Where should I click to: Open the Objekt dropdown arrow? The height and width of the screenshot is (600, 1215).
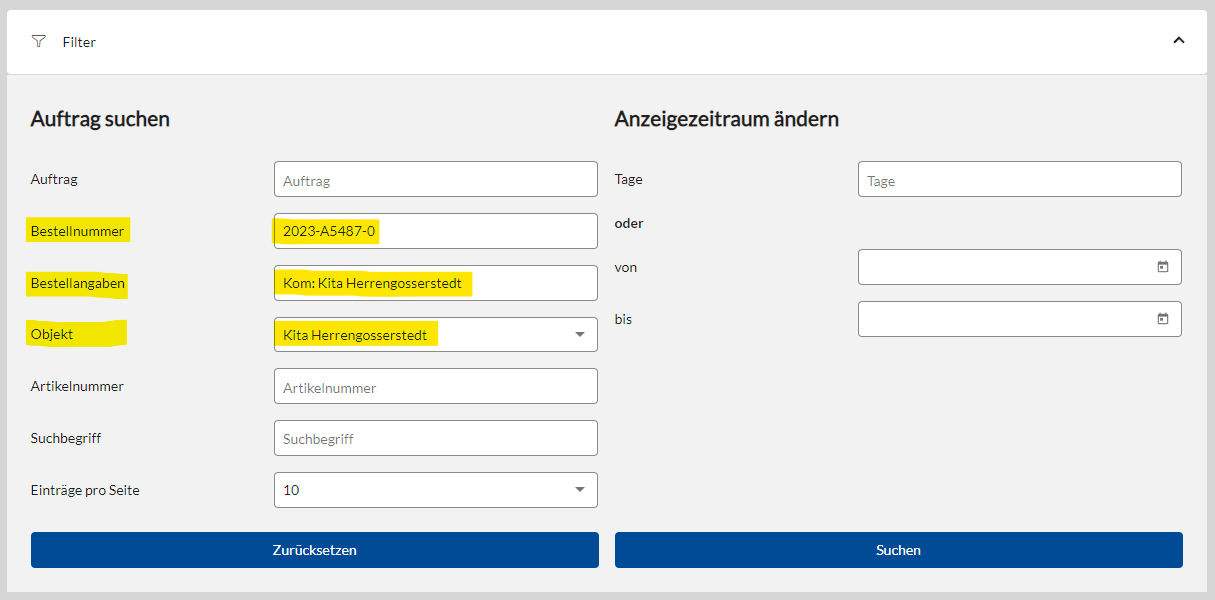[580, 335]
